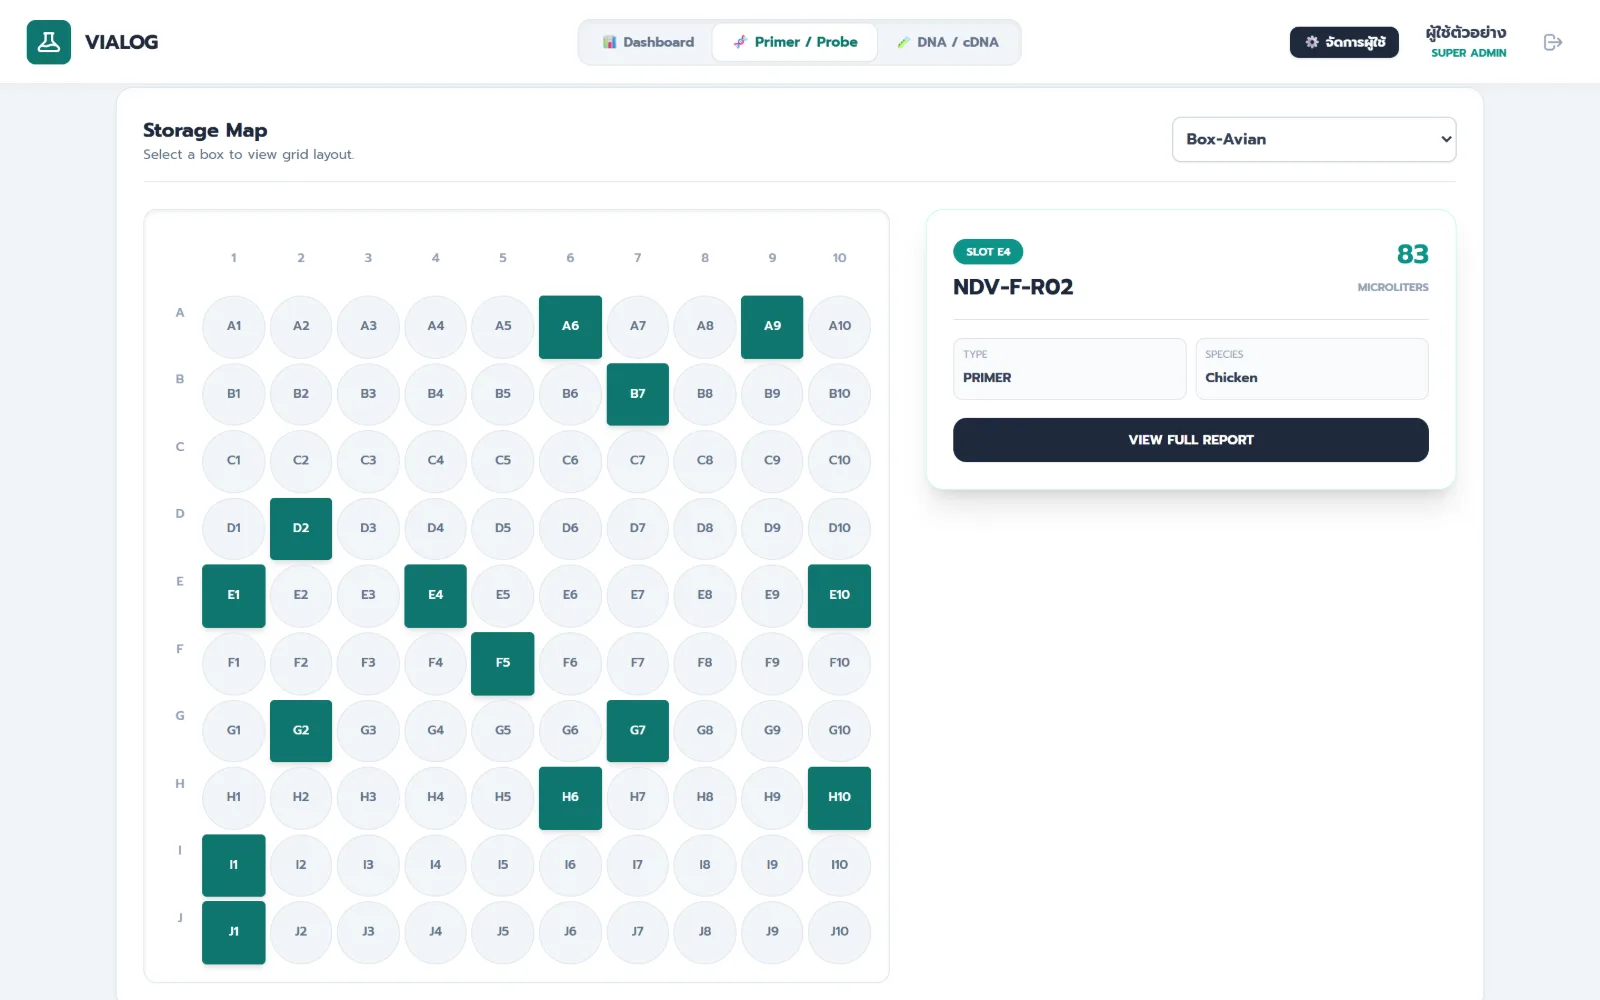The image size is (1600, 1000).
Task: Select occupied slot A9
Action: pyautogui.click(x=772, y=326)
